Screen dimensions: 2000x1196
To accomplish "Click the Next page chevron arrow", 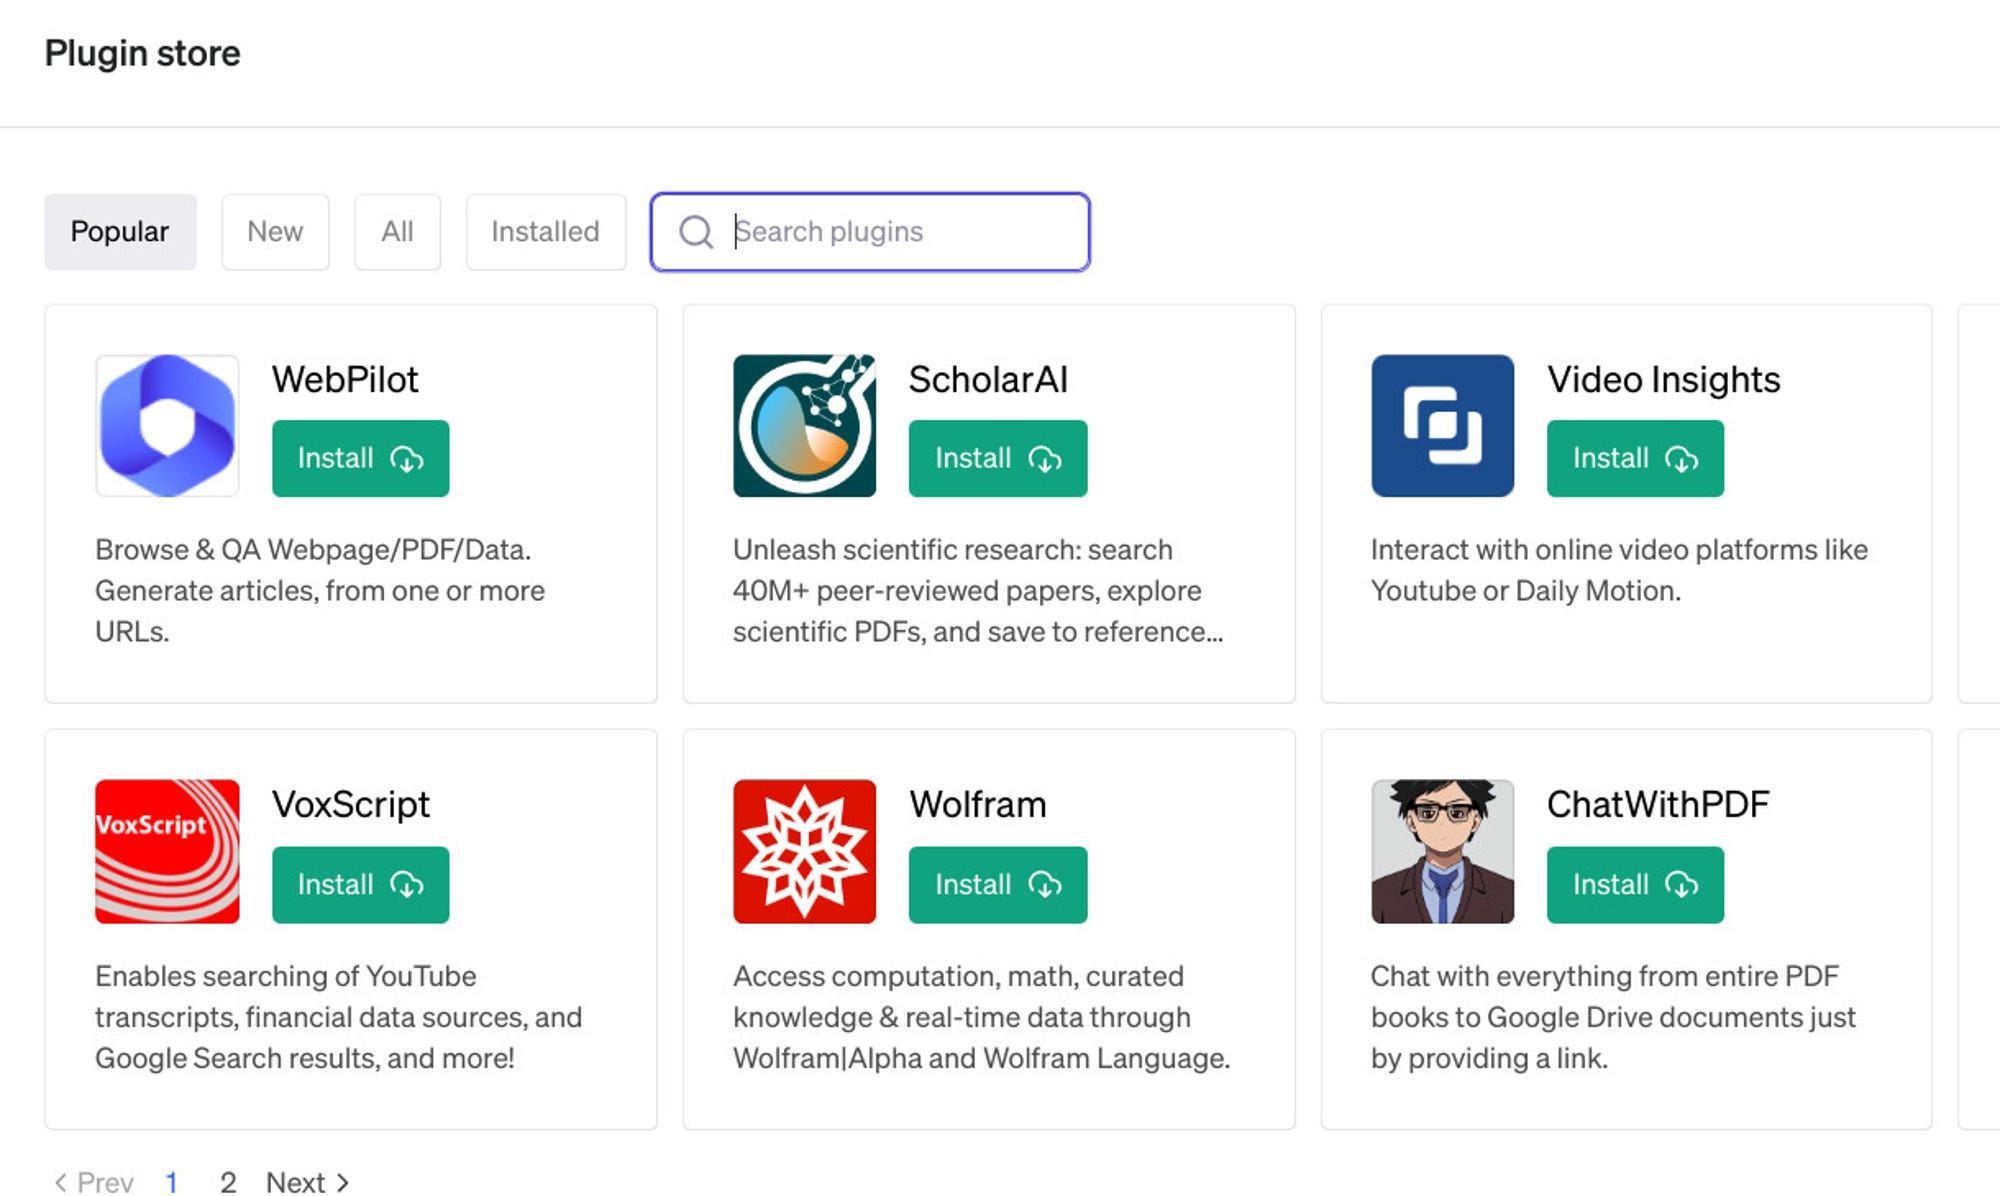I will 343,1182.
